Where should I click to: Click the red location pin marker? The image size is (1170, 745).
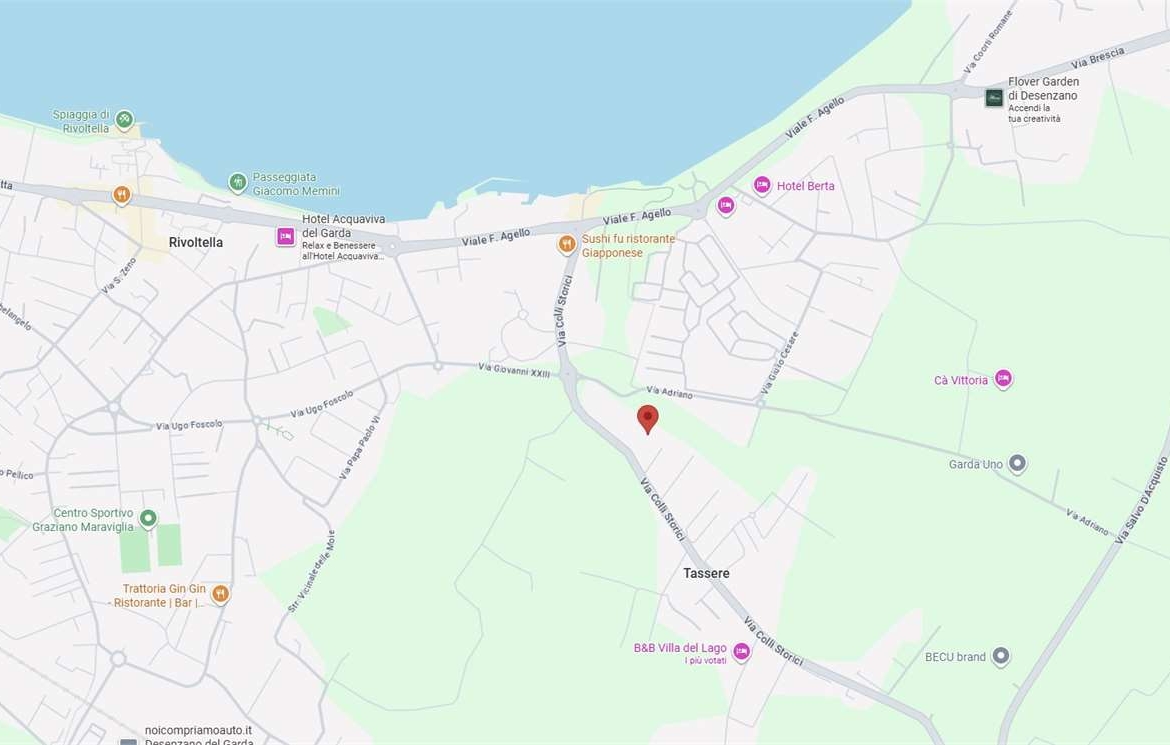pyautogui.click(x=648, y=418)
